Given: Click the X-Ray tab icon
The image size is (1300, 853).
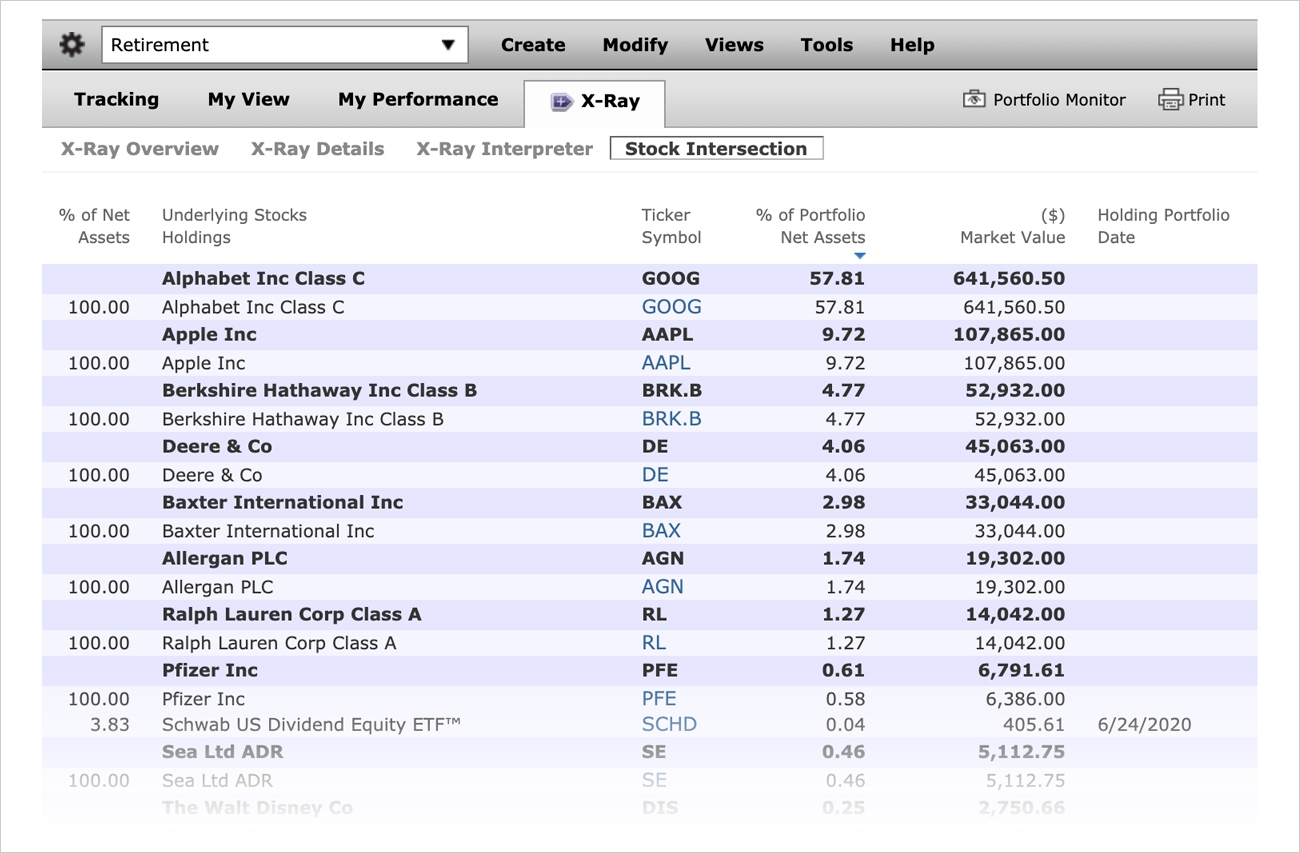Looking at the screenshot, I should pos(562,101).
